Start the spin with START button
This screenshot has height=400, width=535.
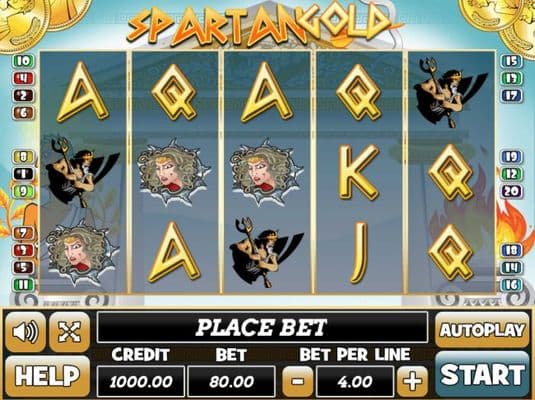(482, 375)
